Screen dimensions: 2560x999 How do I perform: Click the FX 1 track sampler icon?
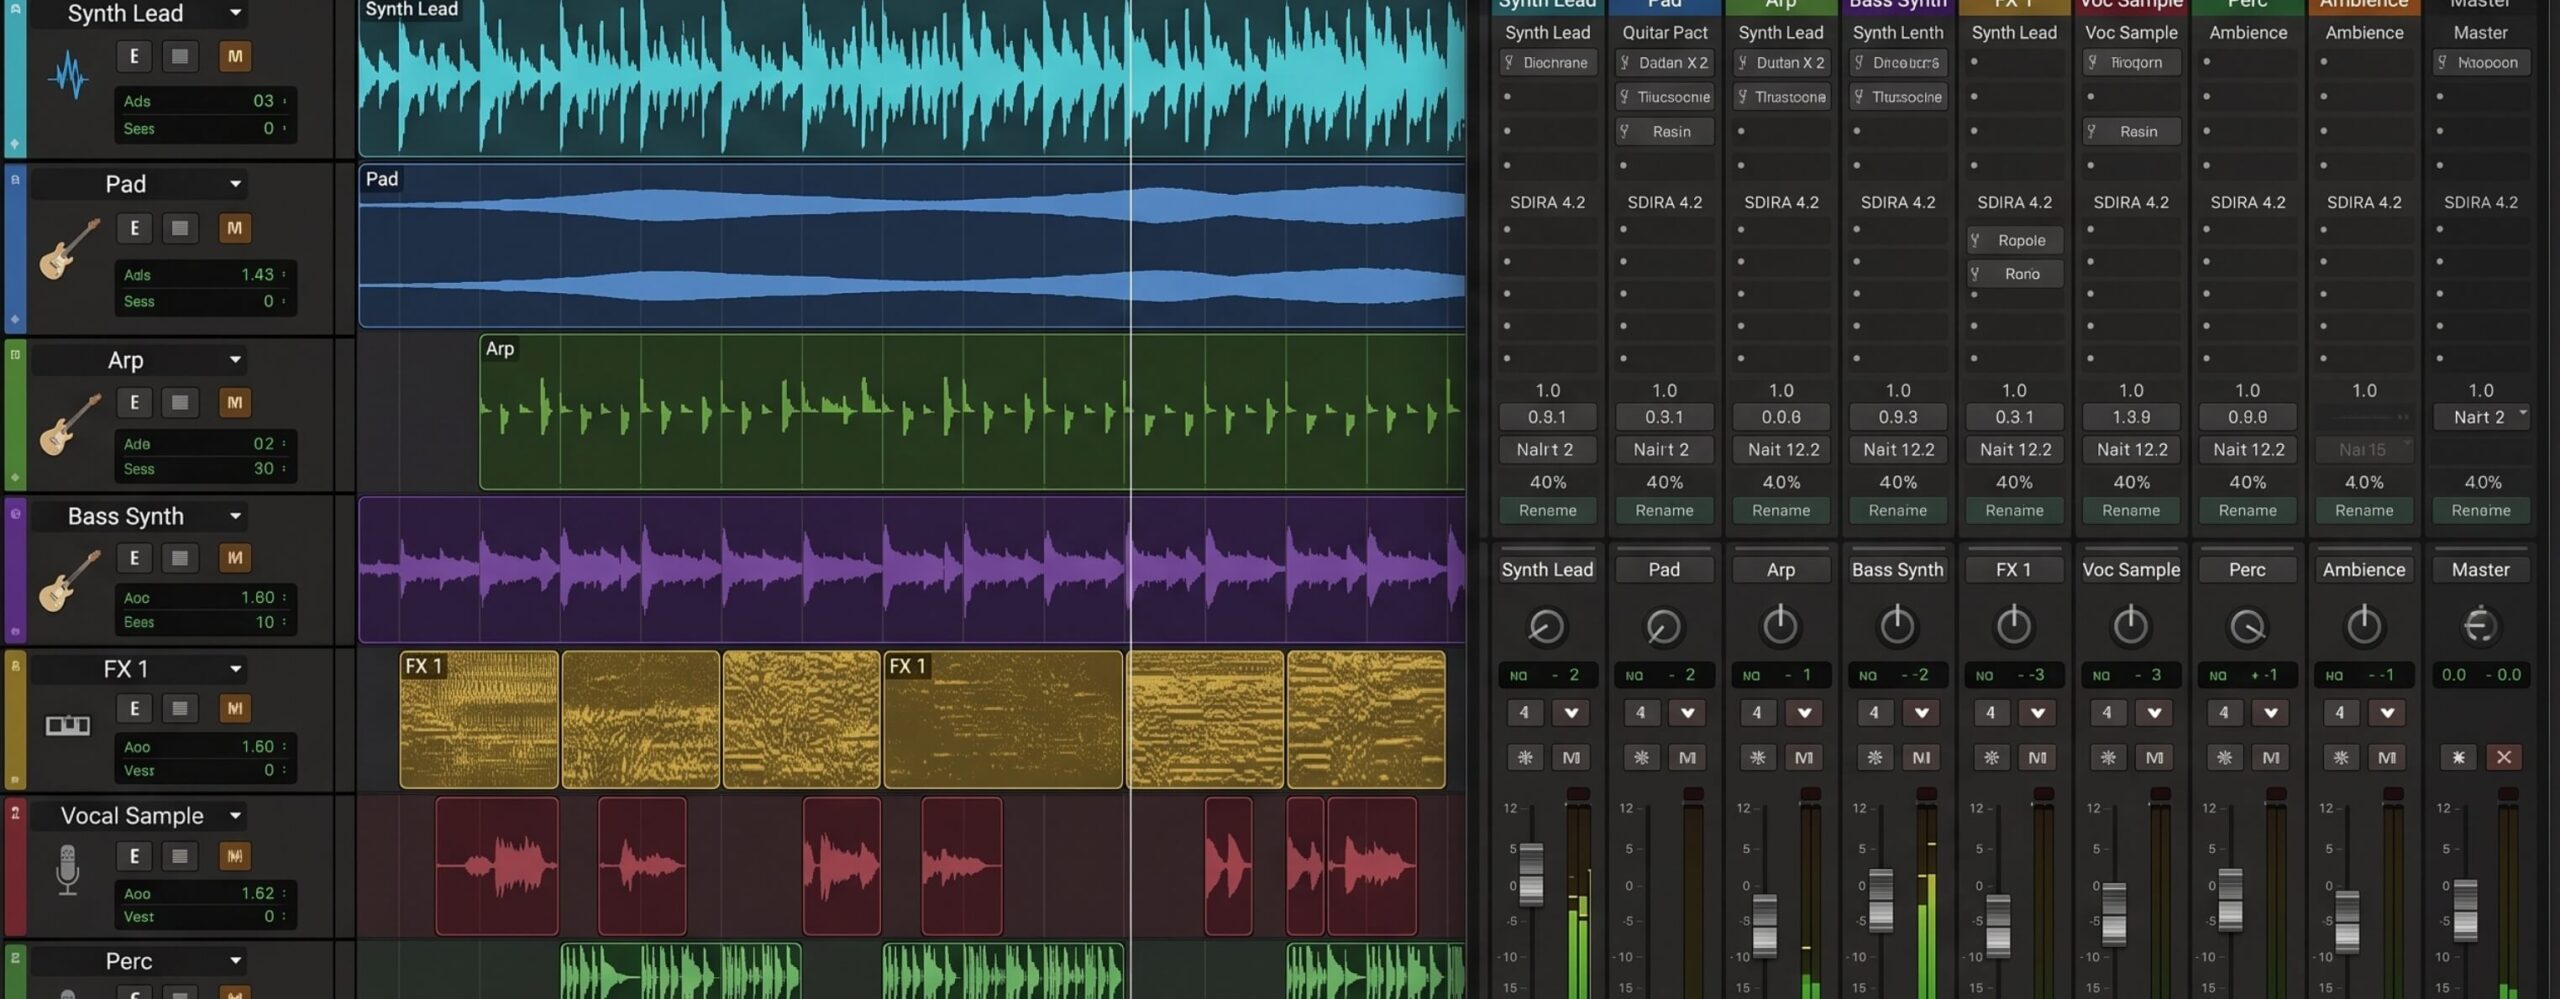pos(68,725)
